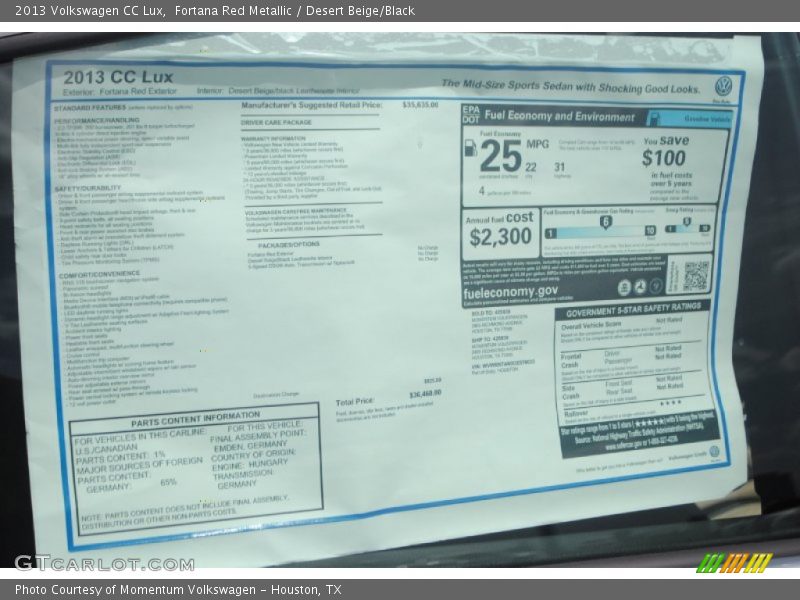Click the '2013 CC Lux' sticker heading
This screenshot has height=600, width=800.
coord(118,77)
